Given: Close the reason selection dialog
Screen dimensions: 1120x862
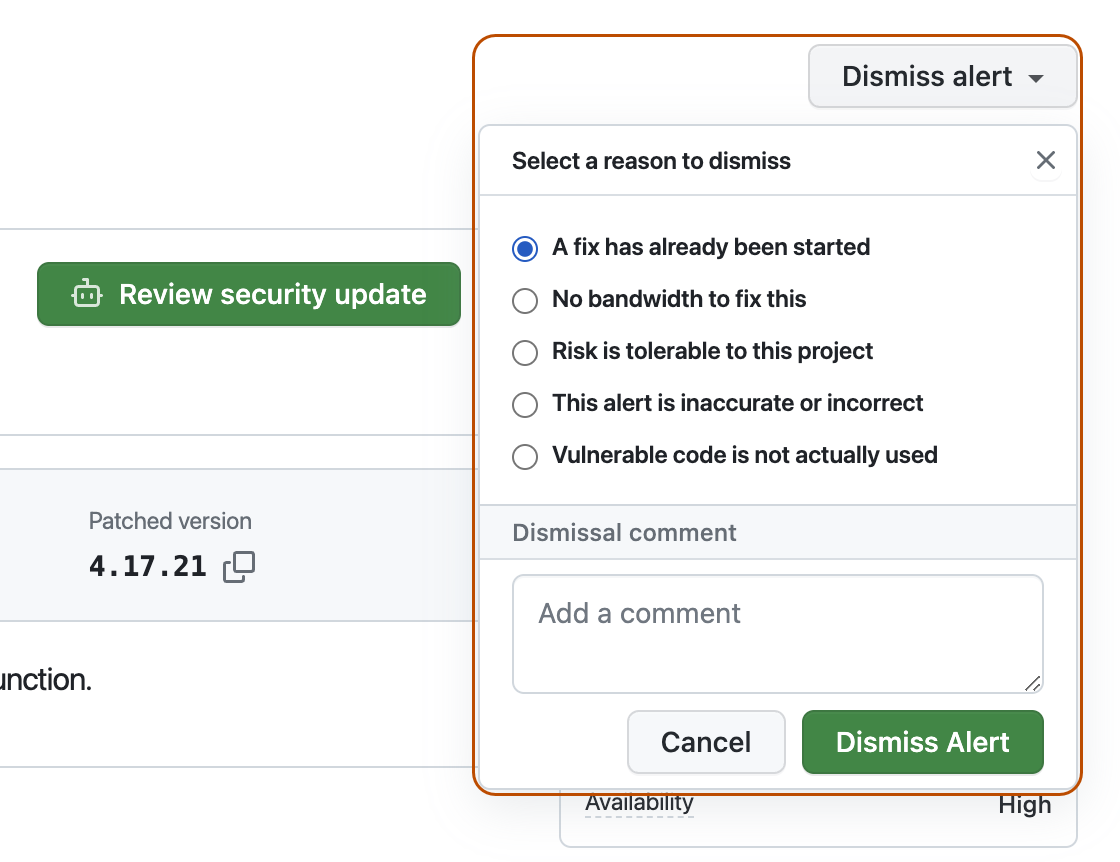Looking at the screenshot, I should tap(1046, 160).
